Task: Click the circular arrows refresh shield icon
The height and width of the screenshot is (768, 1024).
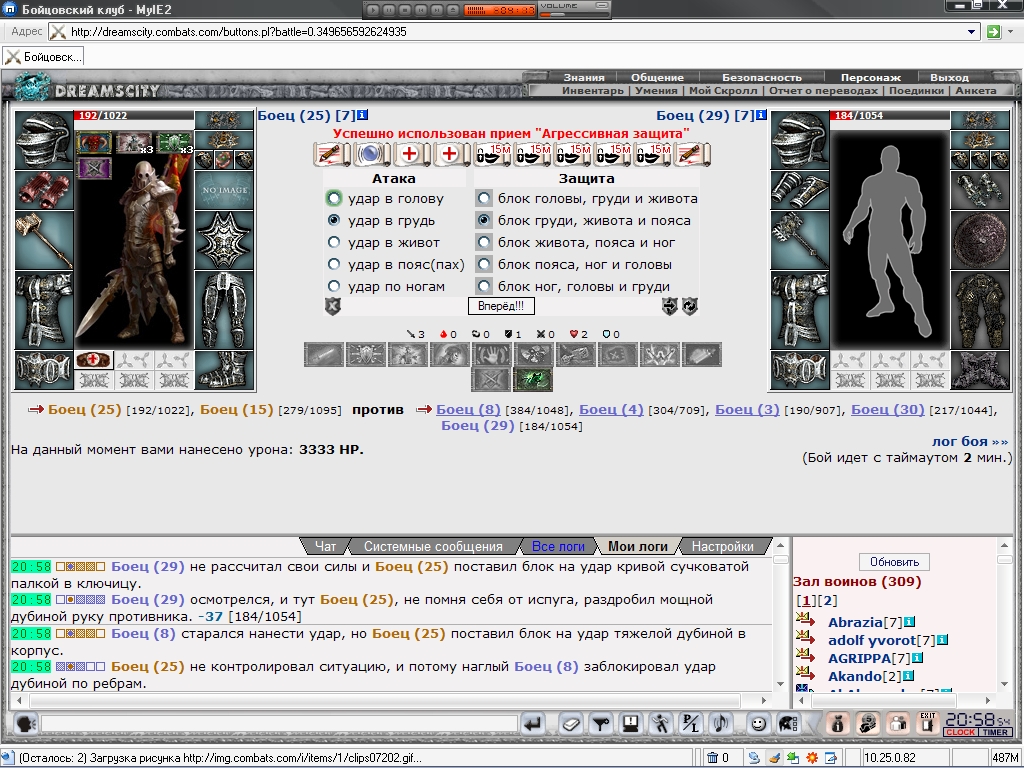Action: click(x=690, y=306)
